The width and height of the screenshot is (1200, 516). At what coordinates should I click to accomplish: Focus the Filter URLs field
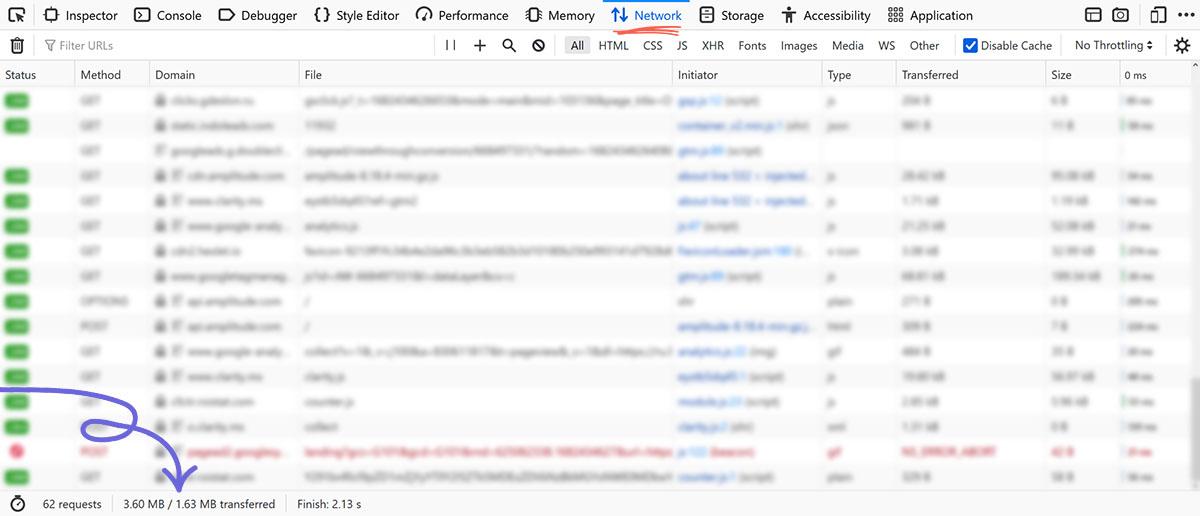(x=235, y=45)
